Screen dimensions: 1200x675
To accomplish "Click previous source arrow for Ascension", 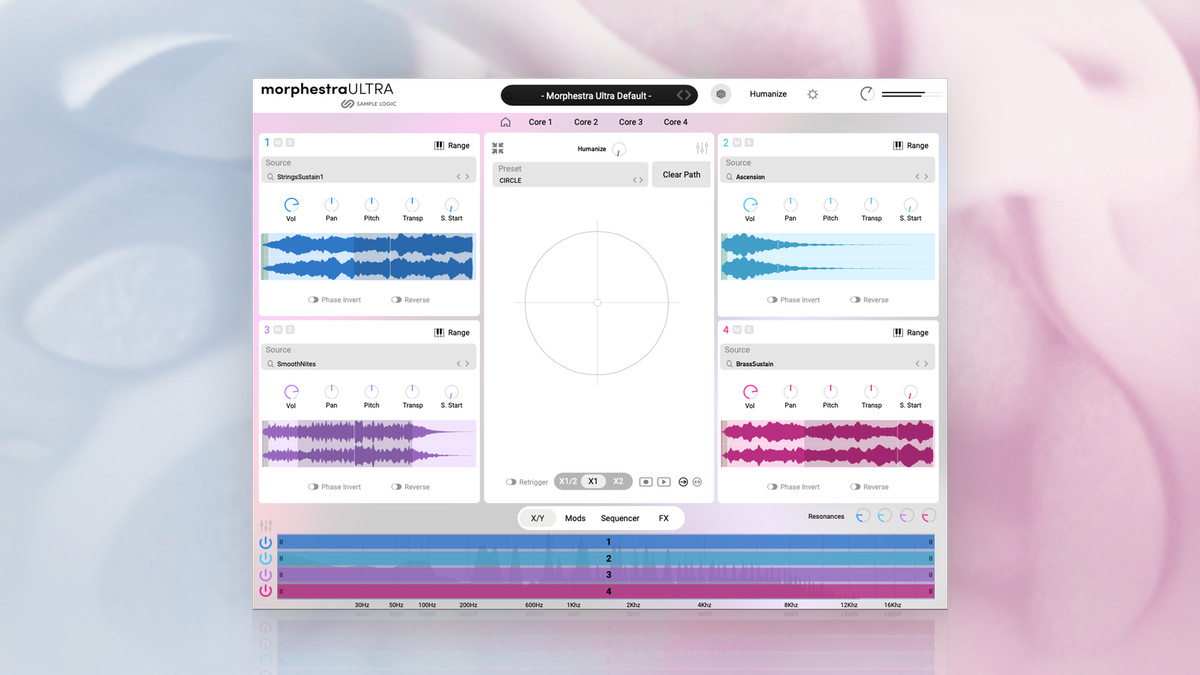I will 917,177.
